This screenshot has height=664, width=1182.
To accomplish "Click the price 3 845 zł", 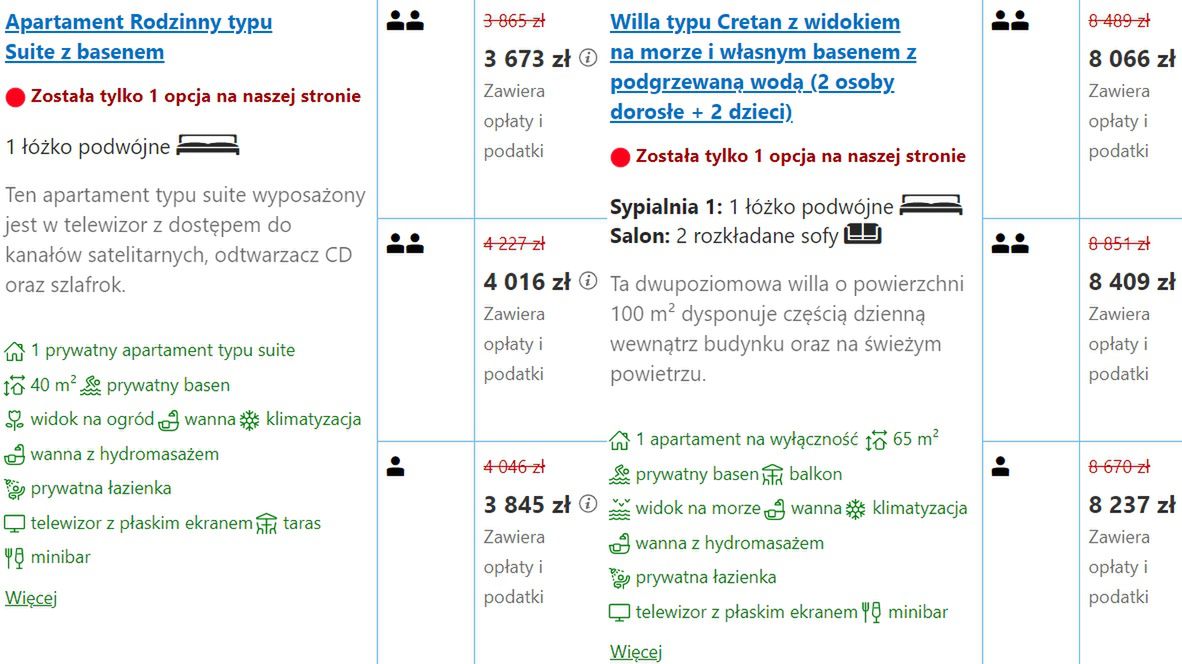I will coord(527,505).
